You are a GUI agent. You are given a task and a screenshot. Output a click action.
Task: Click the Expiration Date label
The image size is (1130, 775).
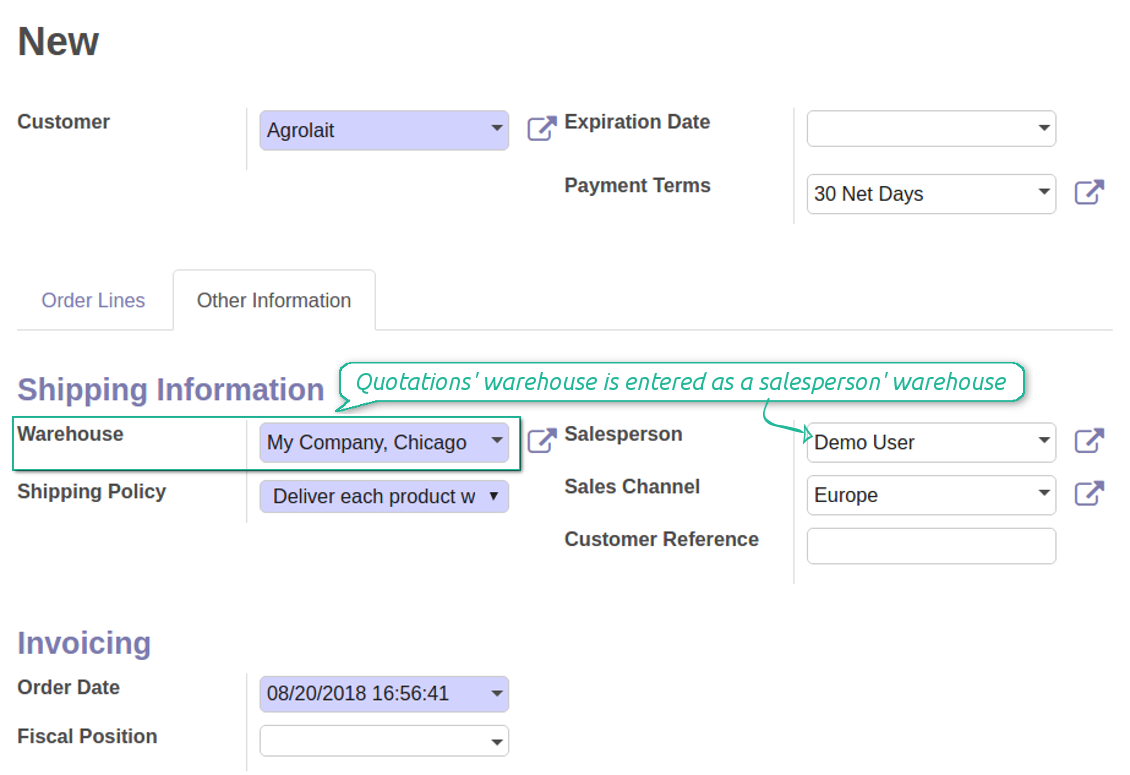coord(637,122)
